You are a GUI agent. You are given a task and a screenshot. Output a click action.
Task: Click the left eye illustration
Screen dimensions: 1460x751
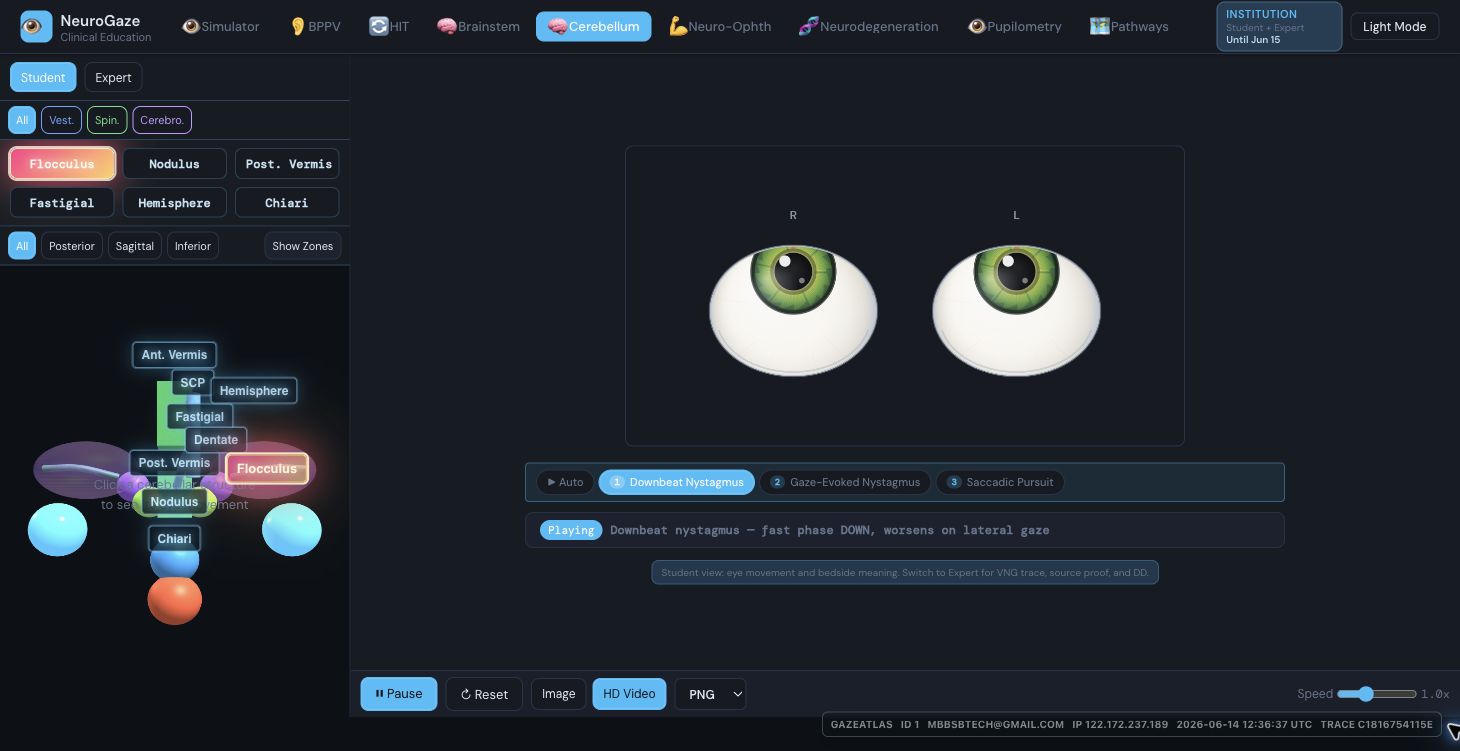[x=1016, y=311]
